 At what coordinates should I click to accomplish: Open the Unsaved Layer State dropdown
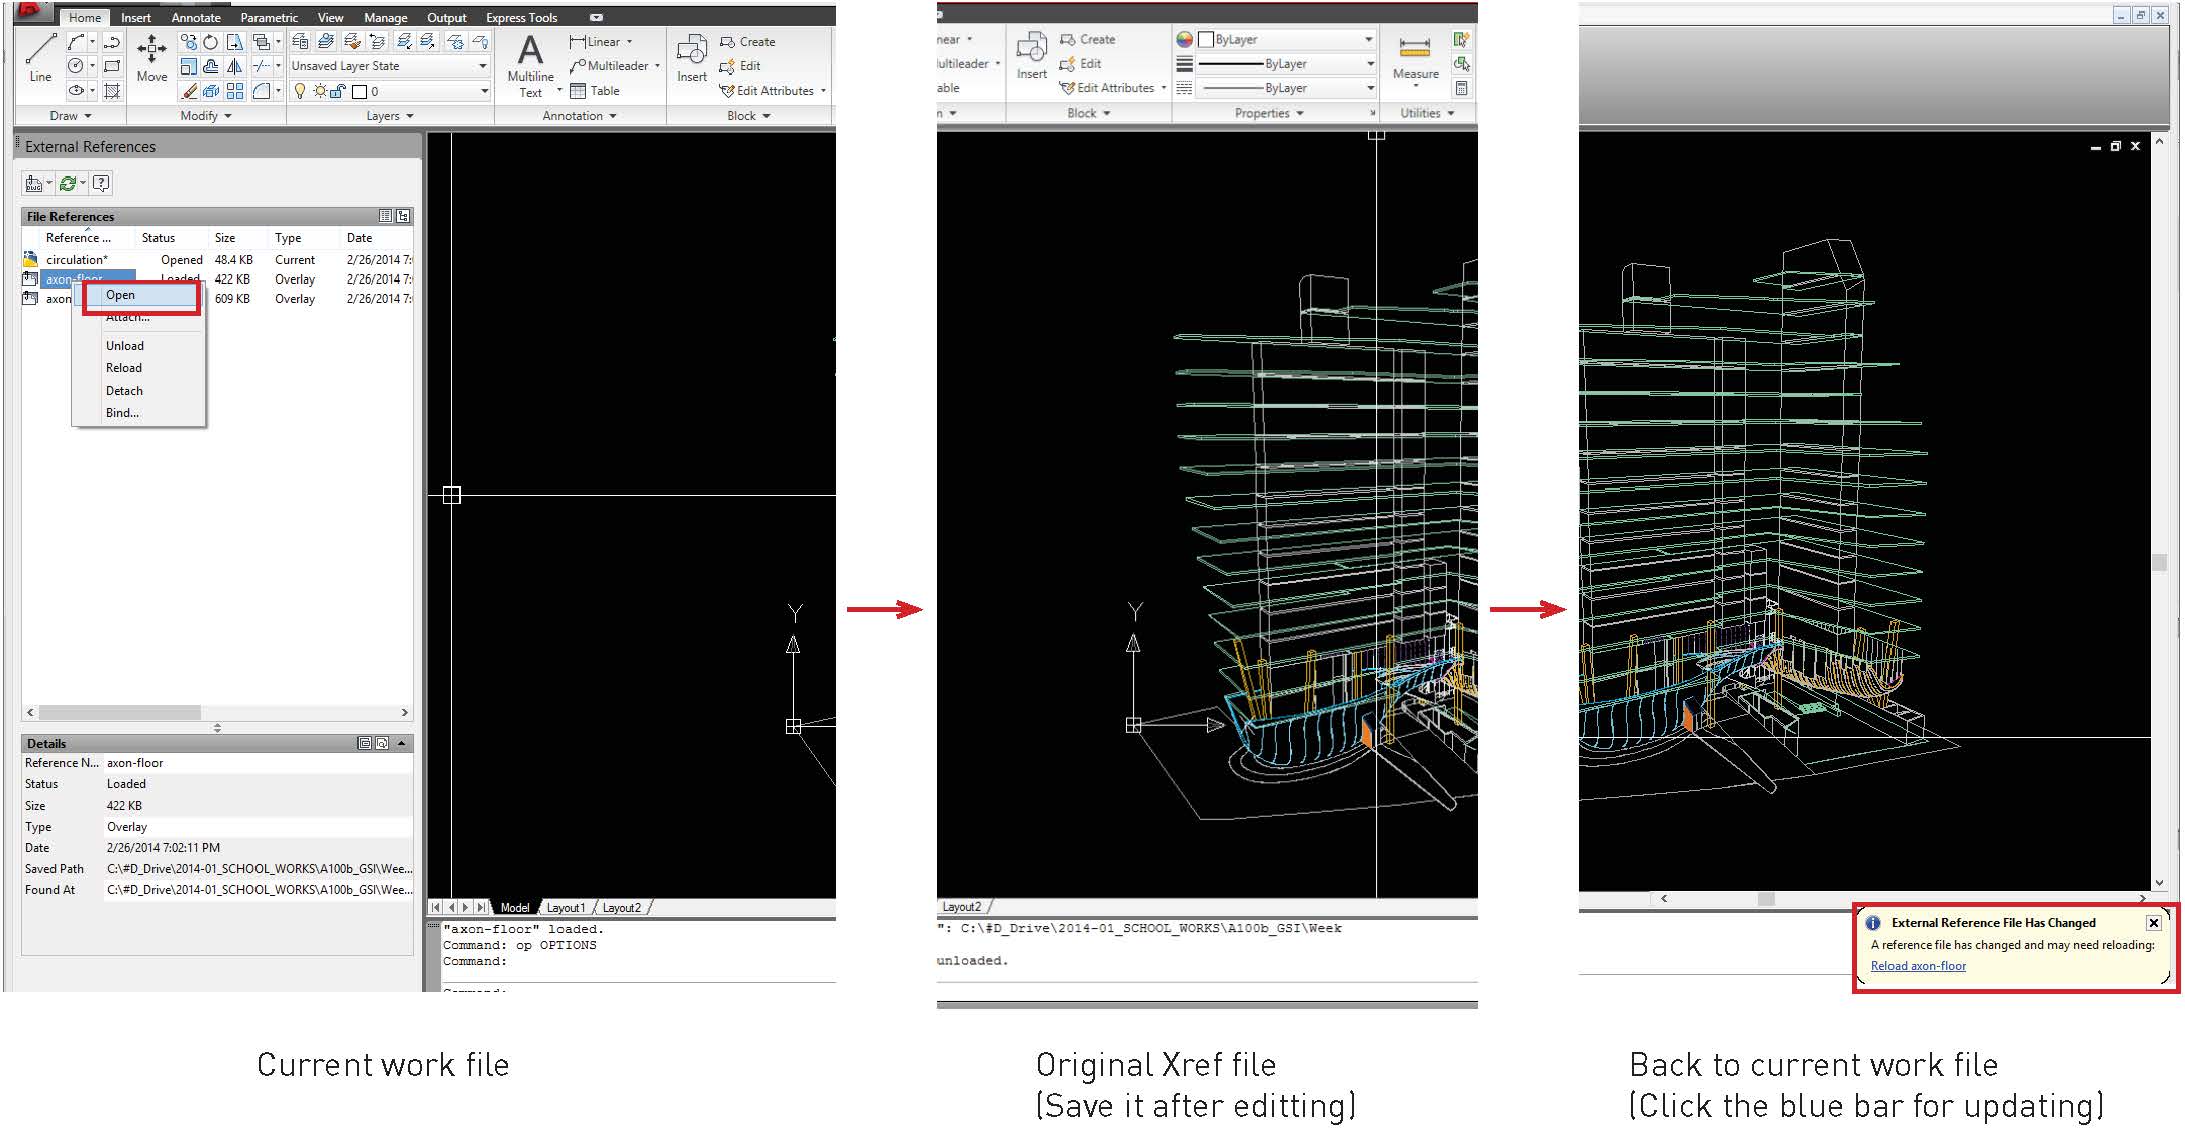tap(482, 66)
